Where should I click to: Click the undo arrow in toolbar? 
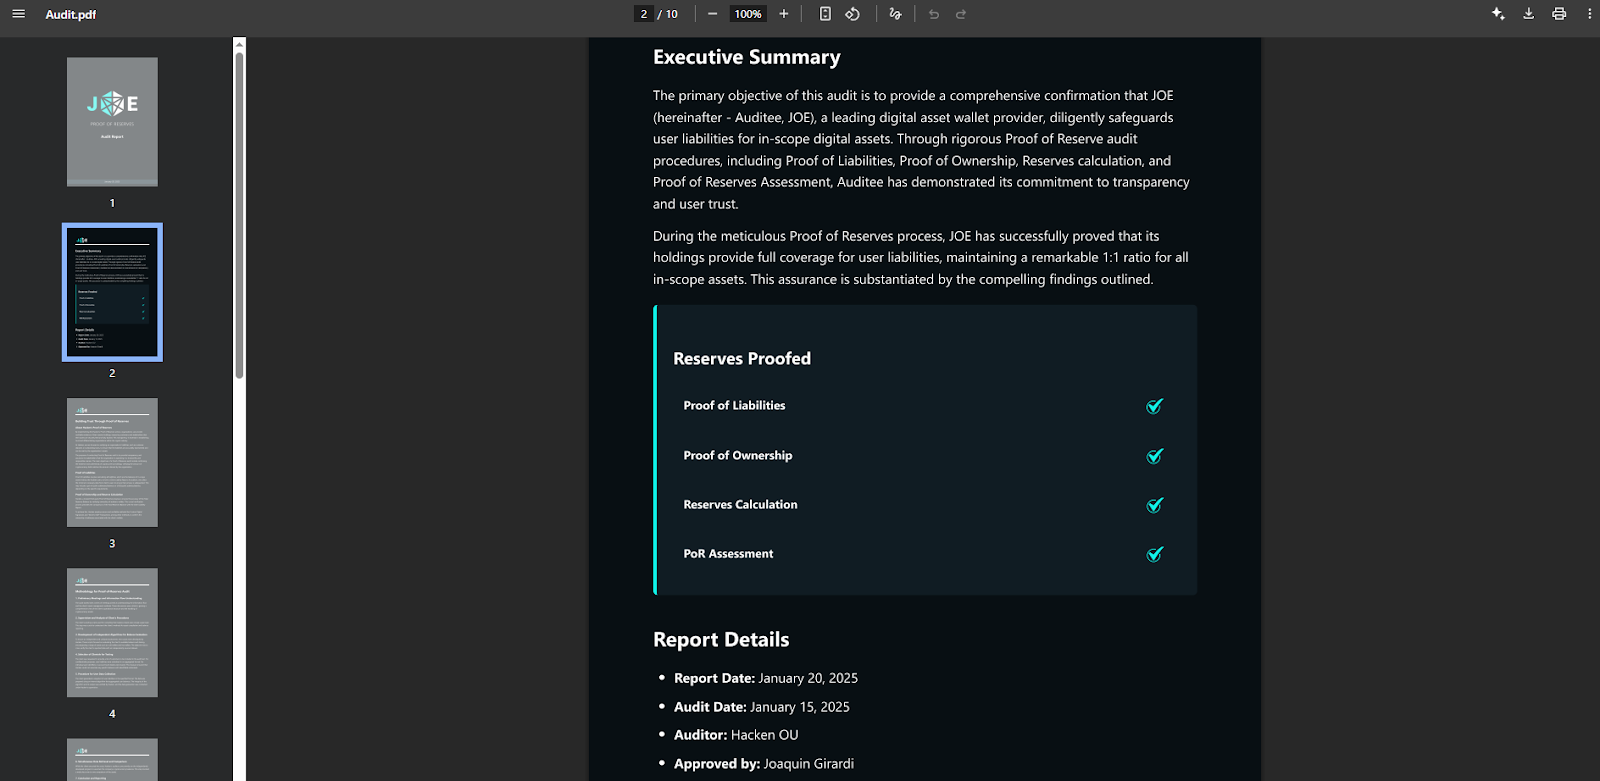click(934, 14)
